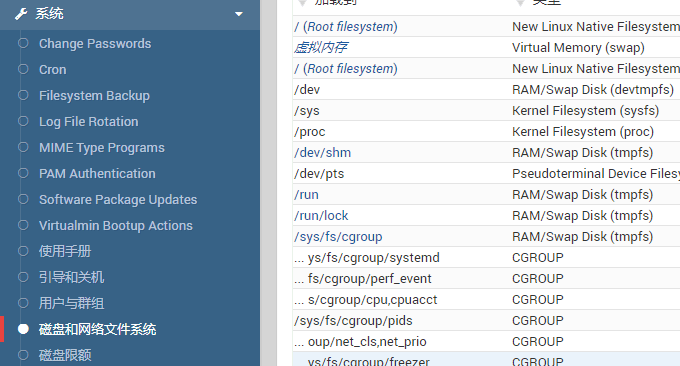Collapse the 系统 section arrow
Viewport: 680px width, 366px height.
tap(239, 14)
